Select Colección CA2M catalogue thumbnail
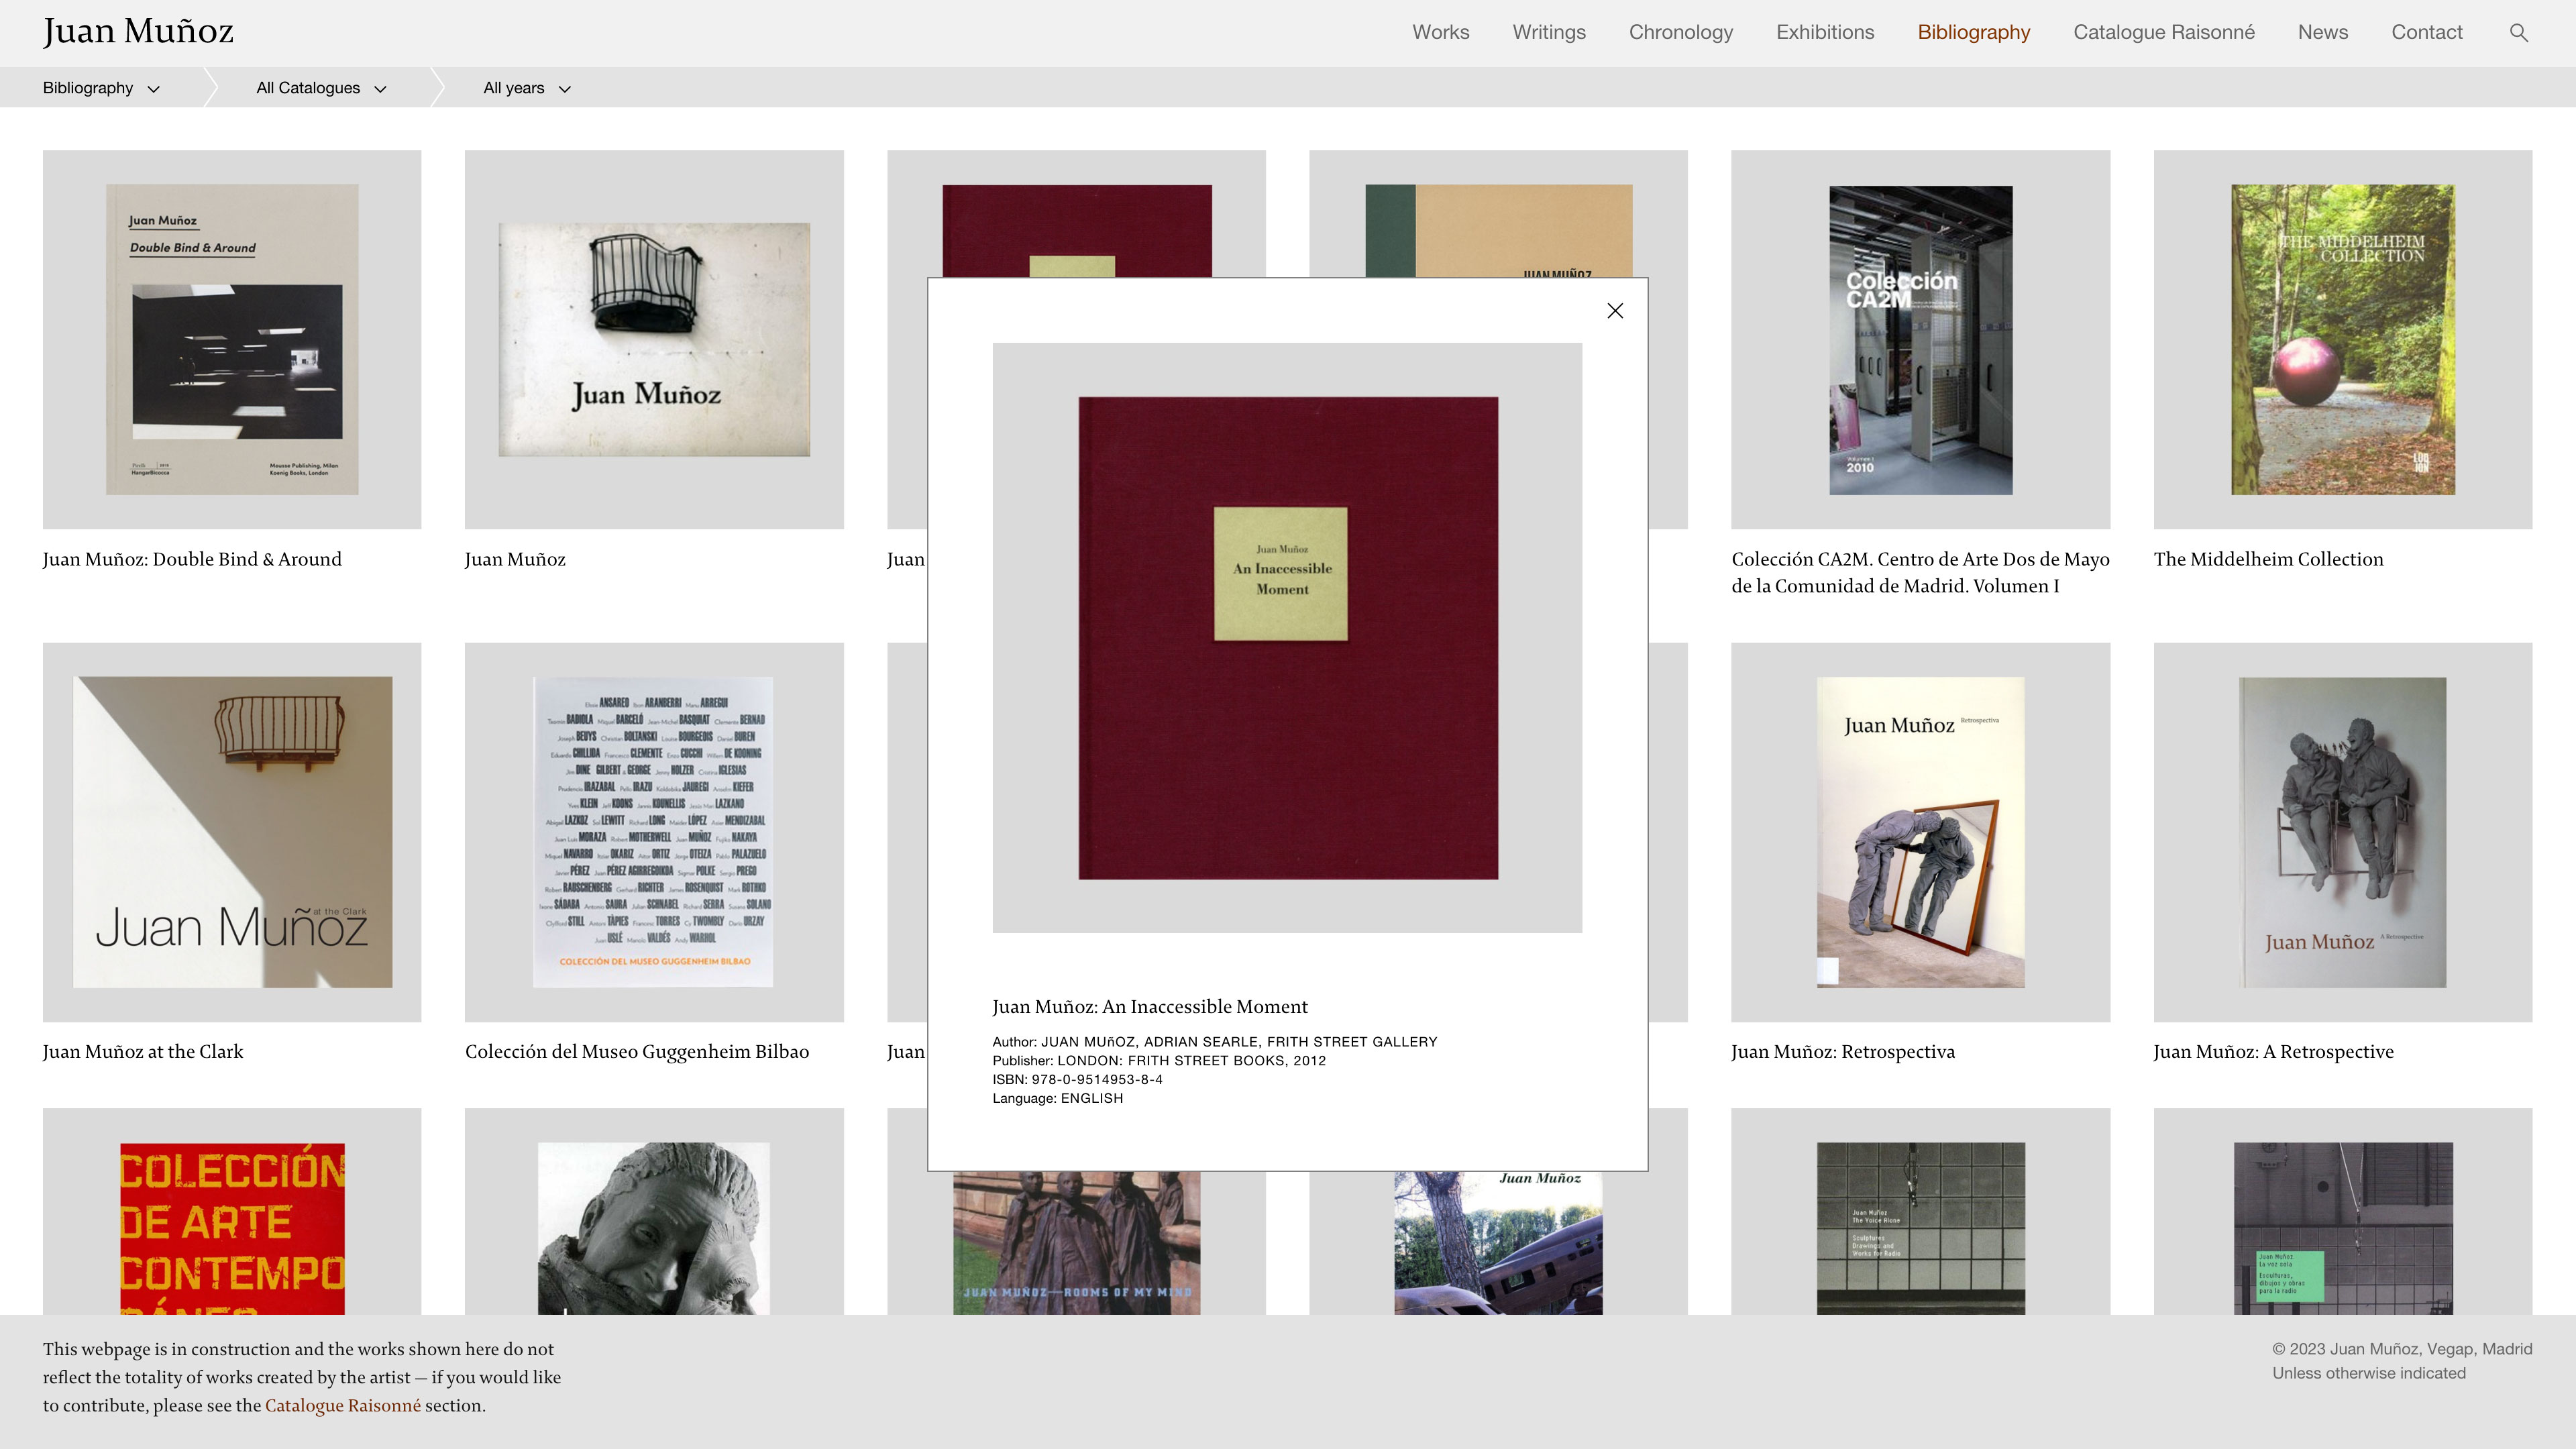This screenshot has height=1449, width=2576. tap(1920, 339)
